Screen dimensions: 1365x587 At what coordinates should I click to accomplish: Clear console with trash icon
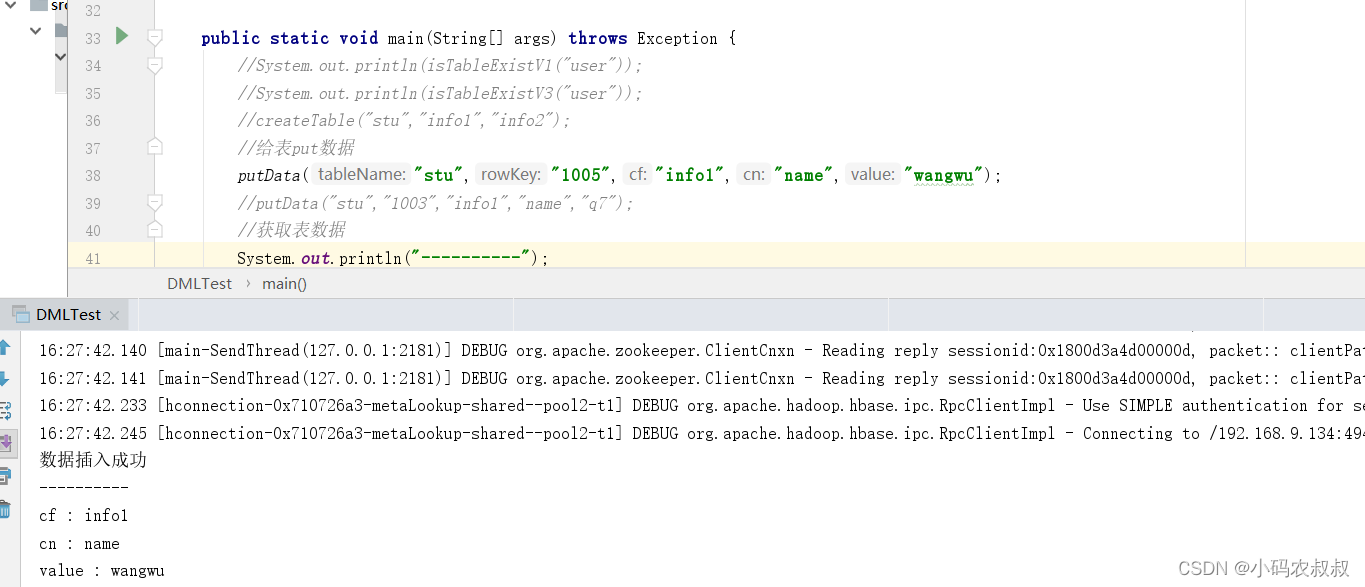click(x=4, y=509)
